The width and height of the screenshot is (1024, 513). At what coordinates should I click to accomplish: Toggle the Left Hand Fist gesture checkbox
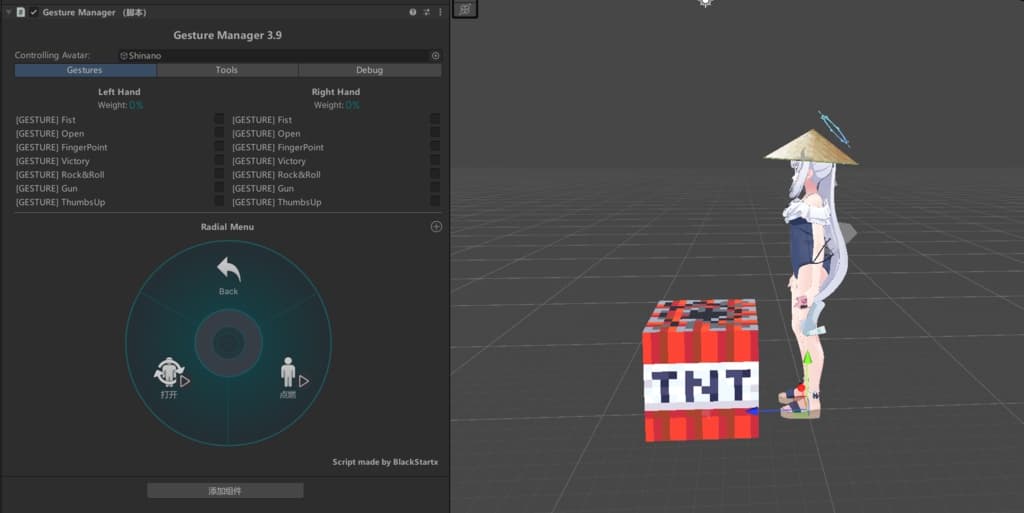coord(219,120)
